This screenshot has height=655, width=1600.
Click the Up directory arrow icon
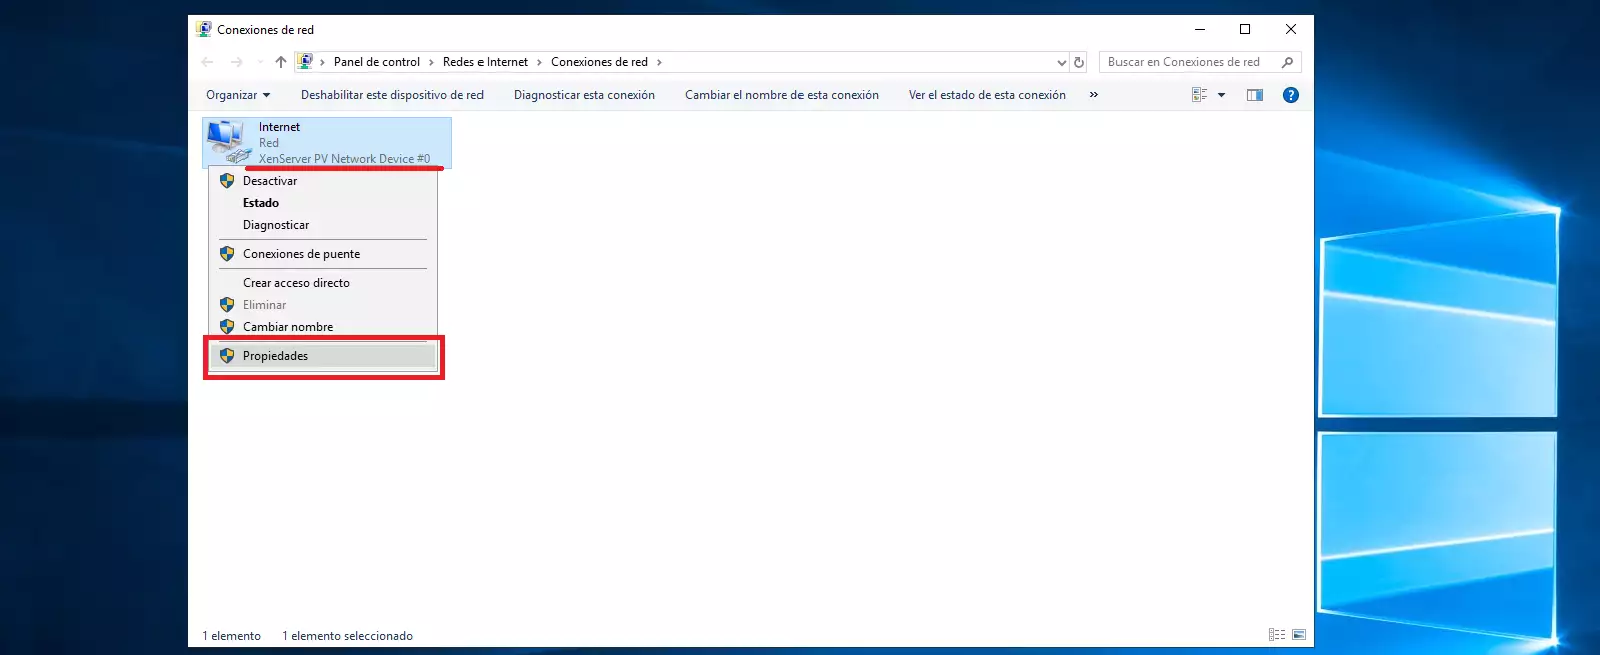click(281, 62)
